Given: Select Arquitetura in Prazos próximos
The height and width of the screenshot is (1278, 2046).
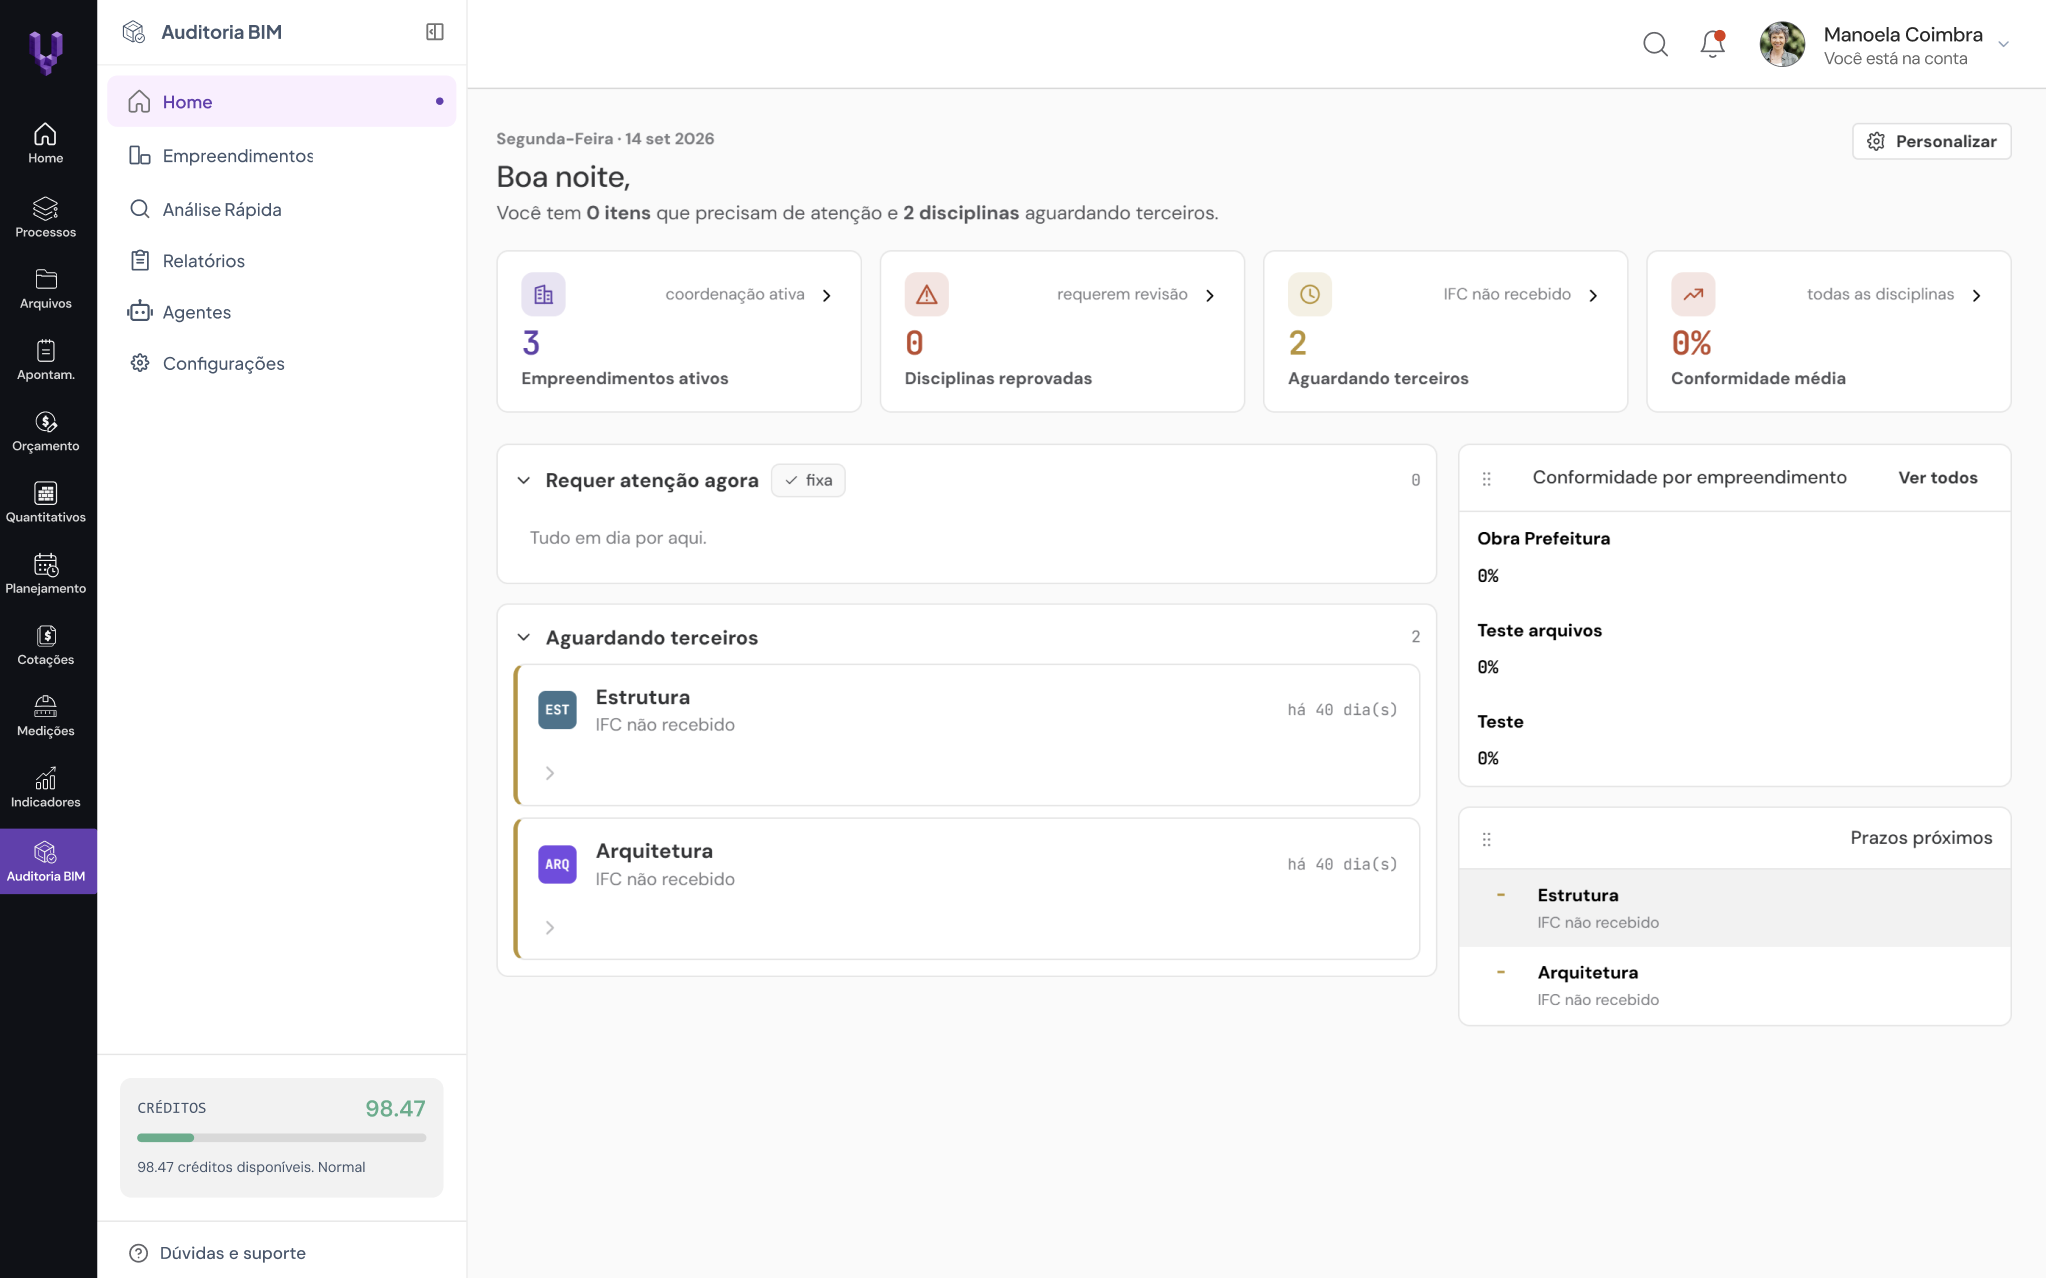Looking at the screenshot, I should (x=1734, y=985).
